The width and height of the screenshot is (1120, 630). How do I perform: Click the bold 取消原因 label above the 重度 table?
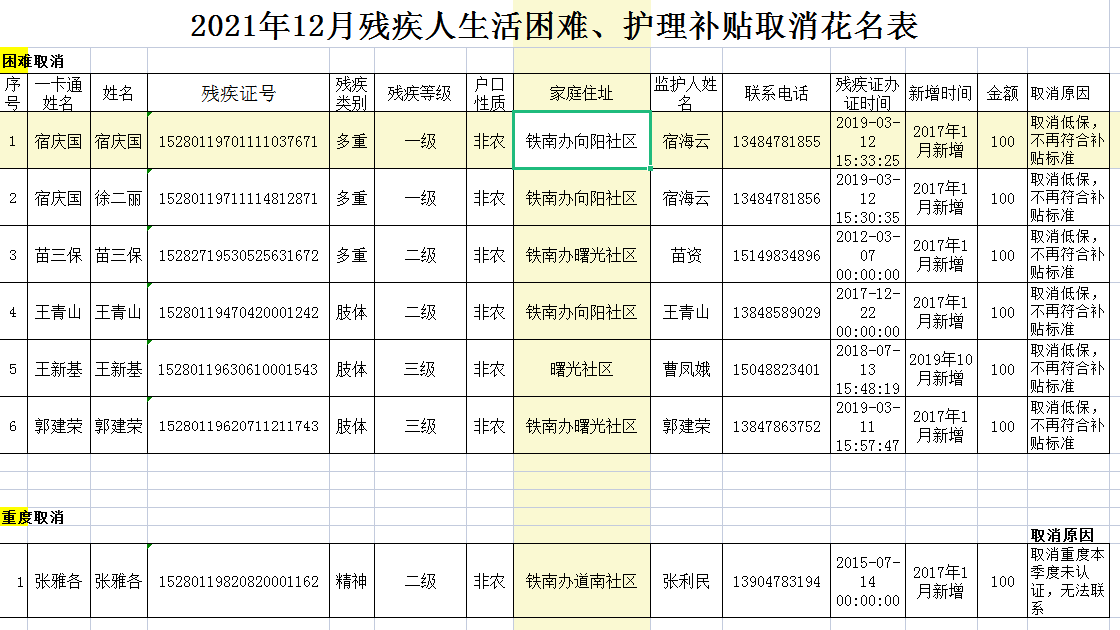coord(1062,535)
